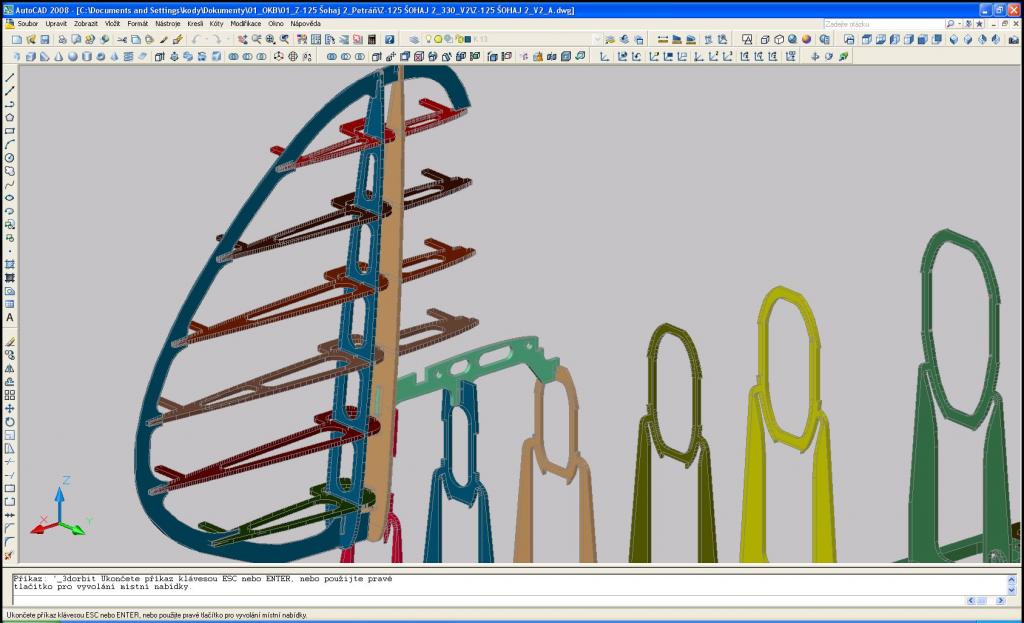
Task: Expand the layer list dropdown arrow
Action: [x=597, y=39]
